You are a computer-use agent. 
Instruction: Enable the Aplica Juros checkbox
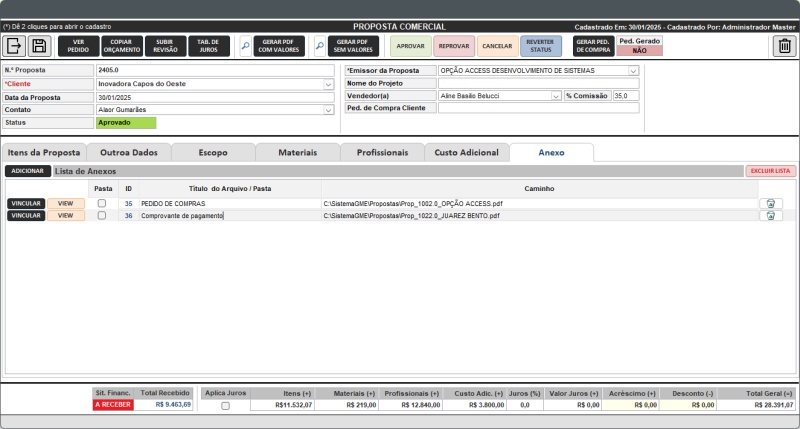pos(225,405)
